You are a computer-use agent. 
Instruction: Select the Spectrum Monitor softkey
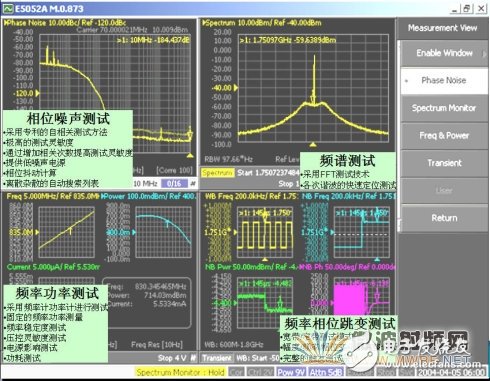click(x=444, y=108)
